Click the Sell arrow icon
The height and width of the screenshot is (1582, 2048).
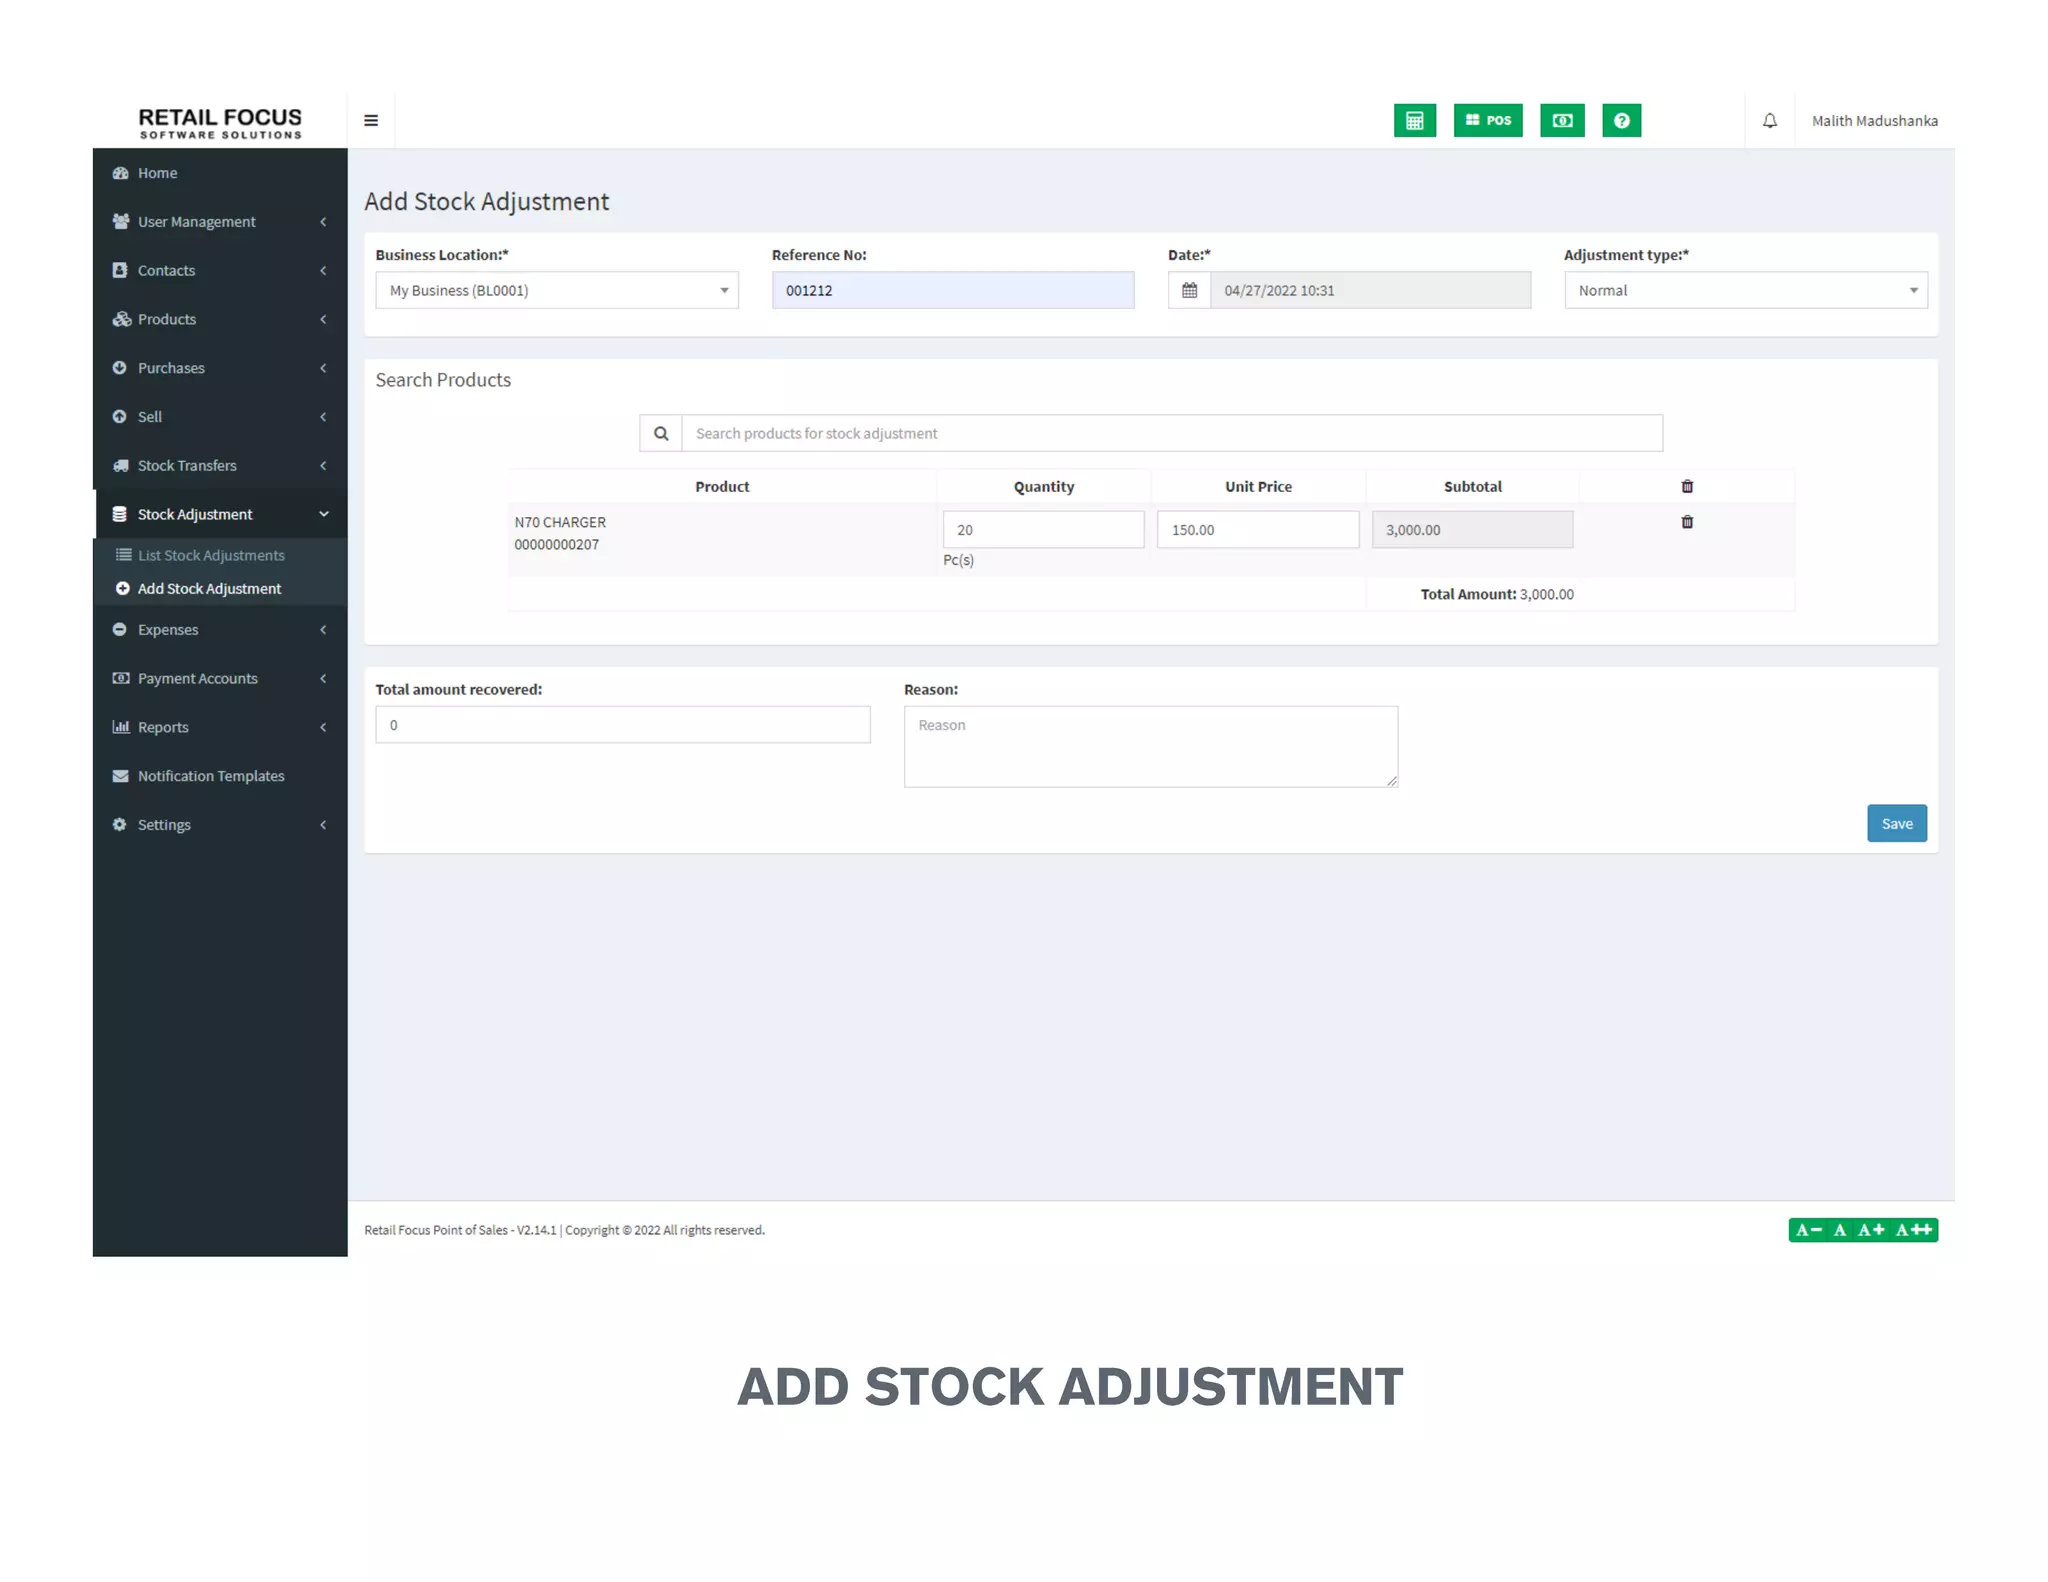120,417
